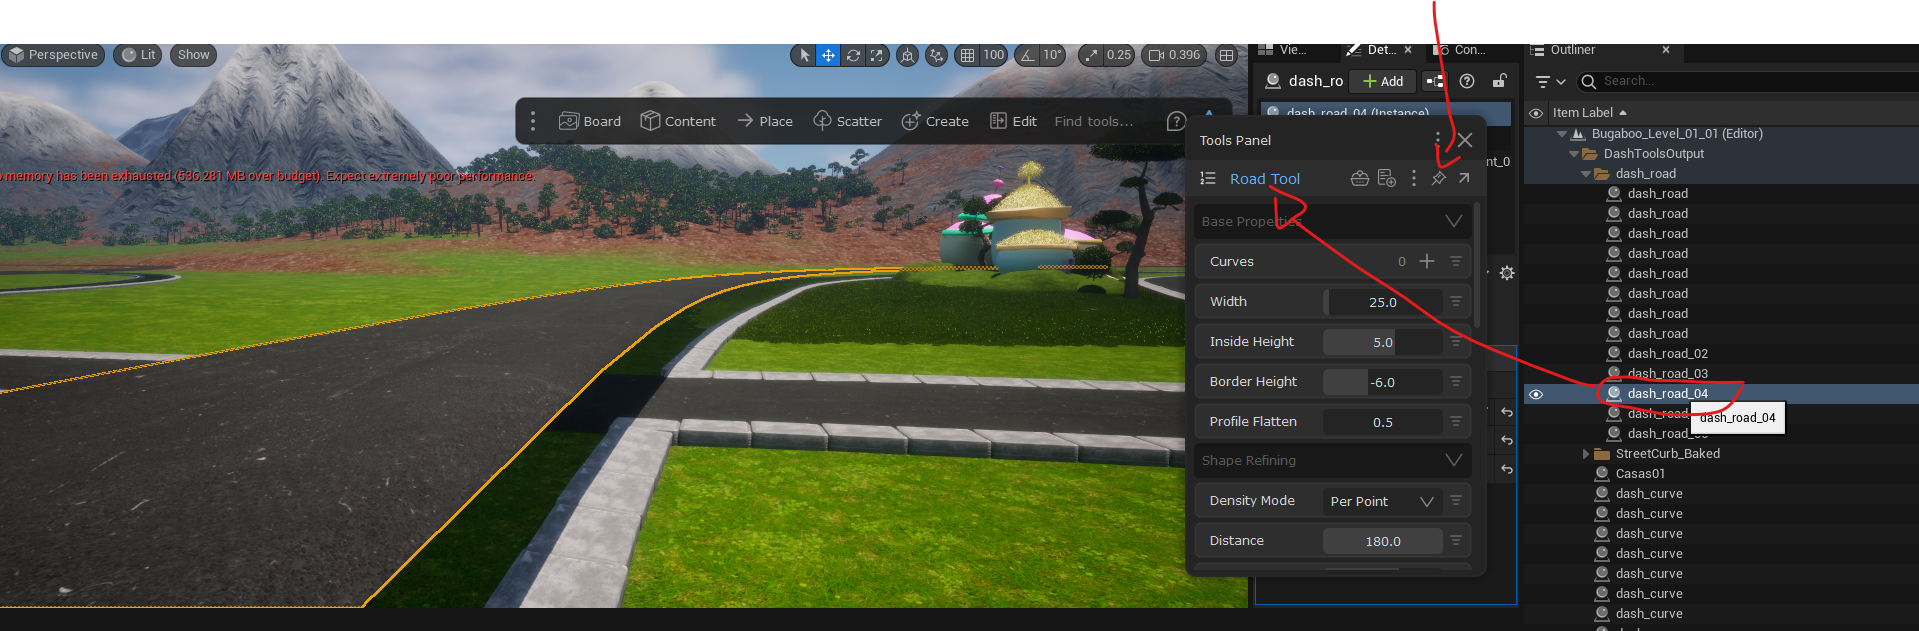Image resolution: width=1919 pixels, height=631 pixels.
Task: Toggle surface snapping icon
Action: [936, 55]
